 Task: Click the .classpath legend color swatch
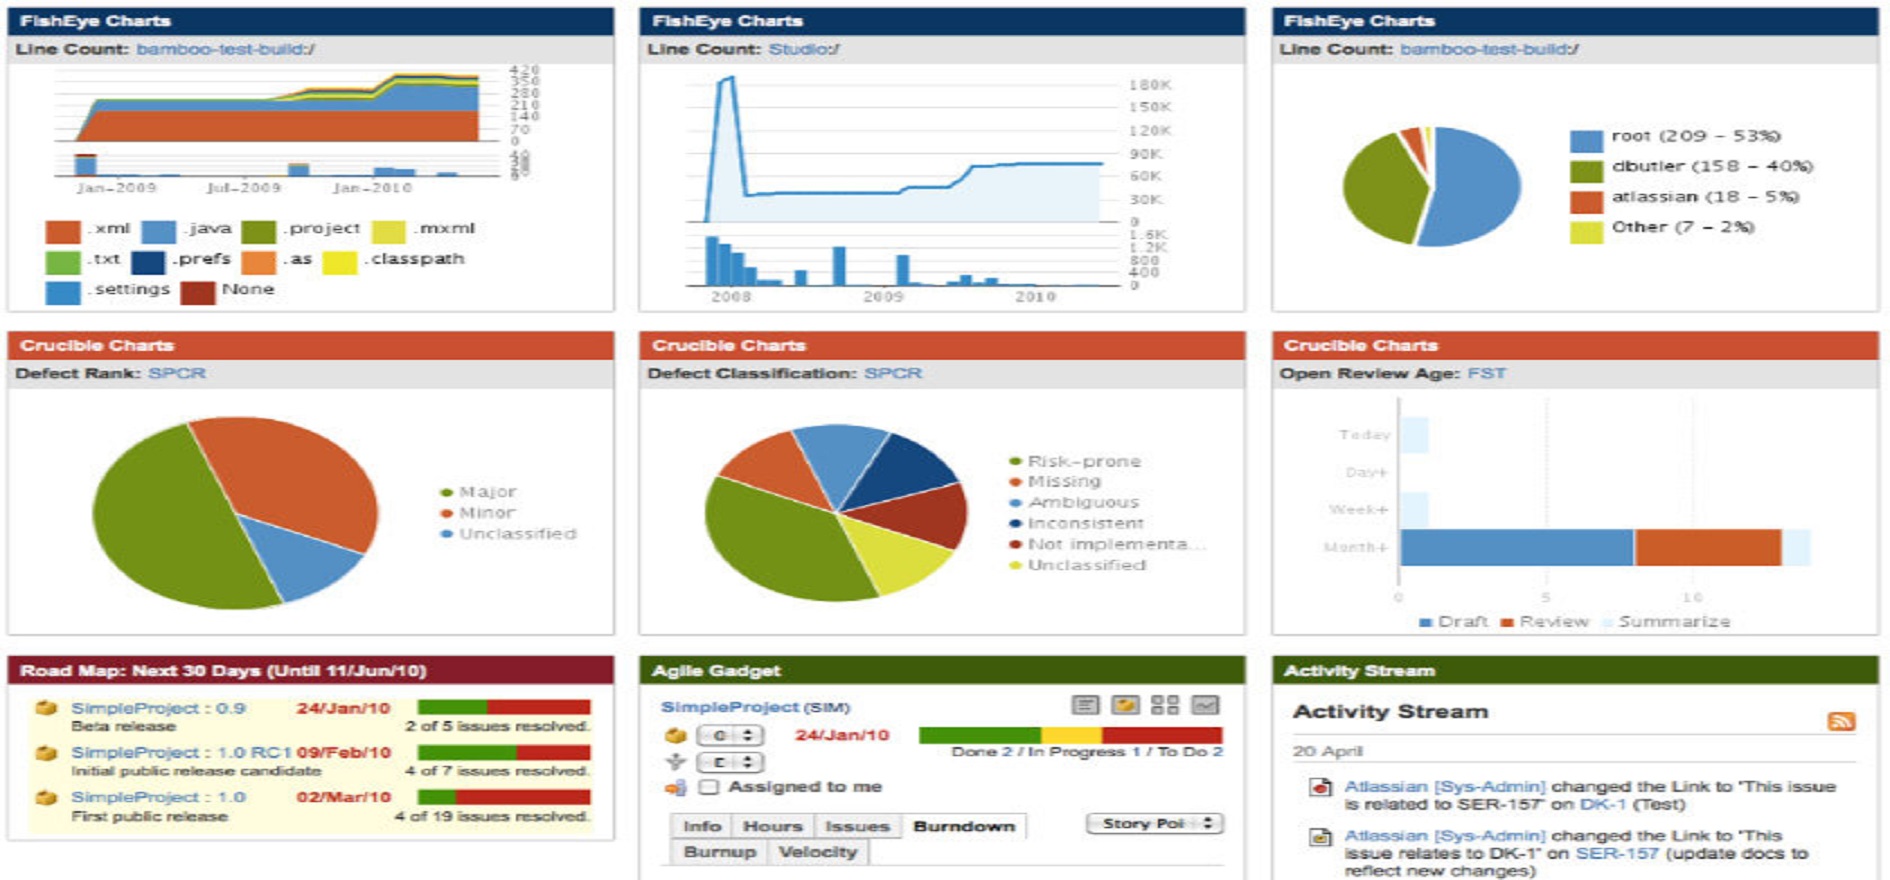click(340, 262)
